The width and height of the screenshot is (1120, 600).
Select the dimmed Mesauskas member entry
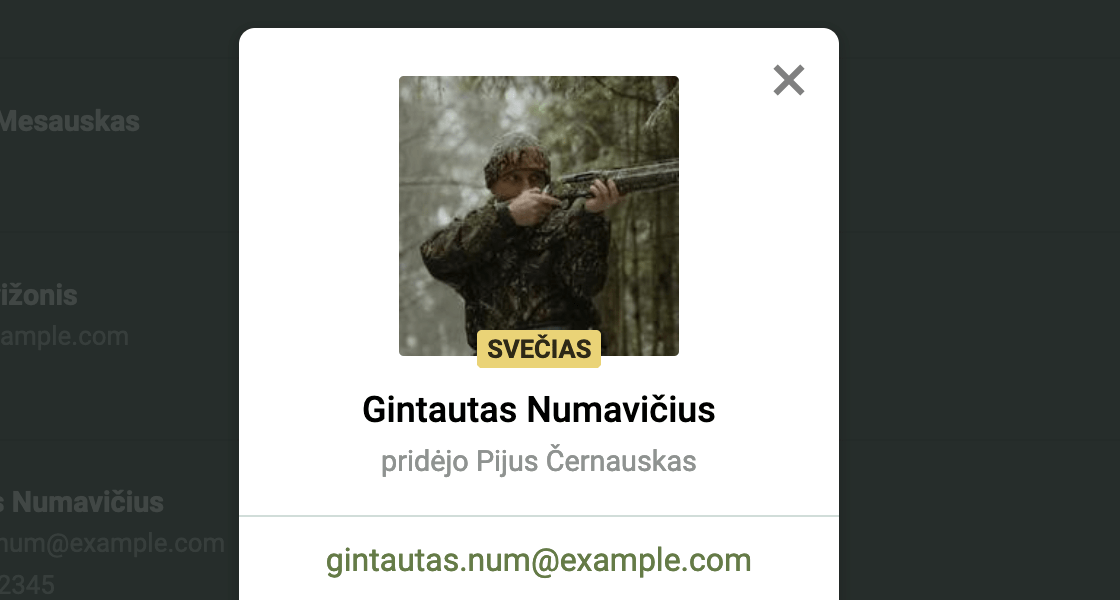click(x=69, y=121)
